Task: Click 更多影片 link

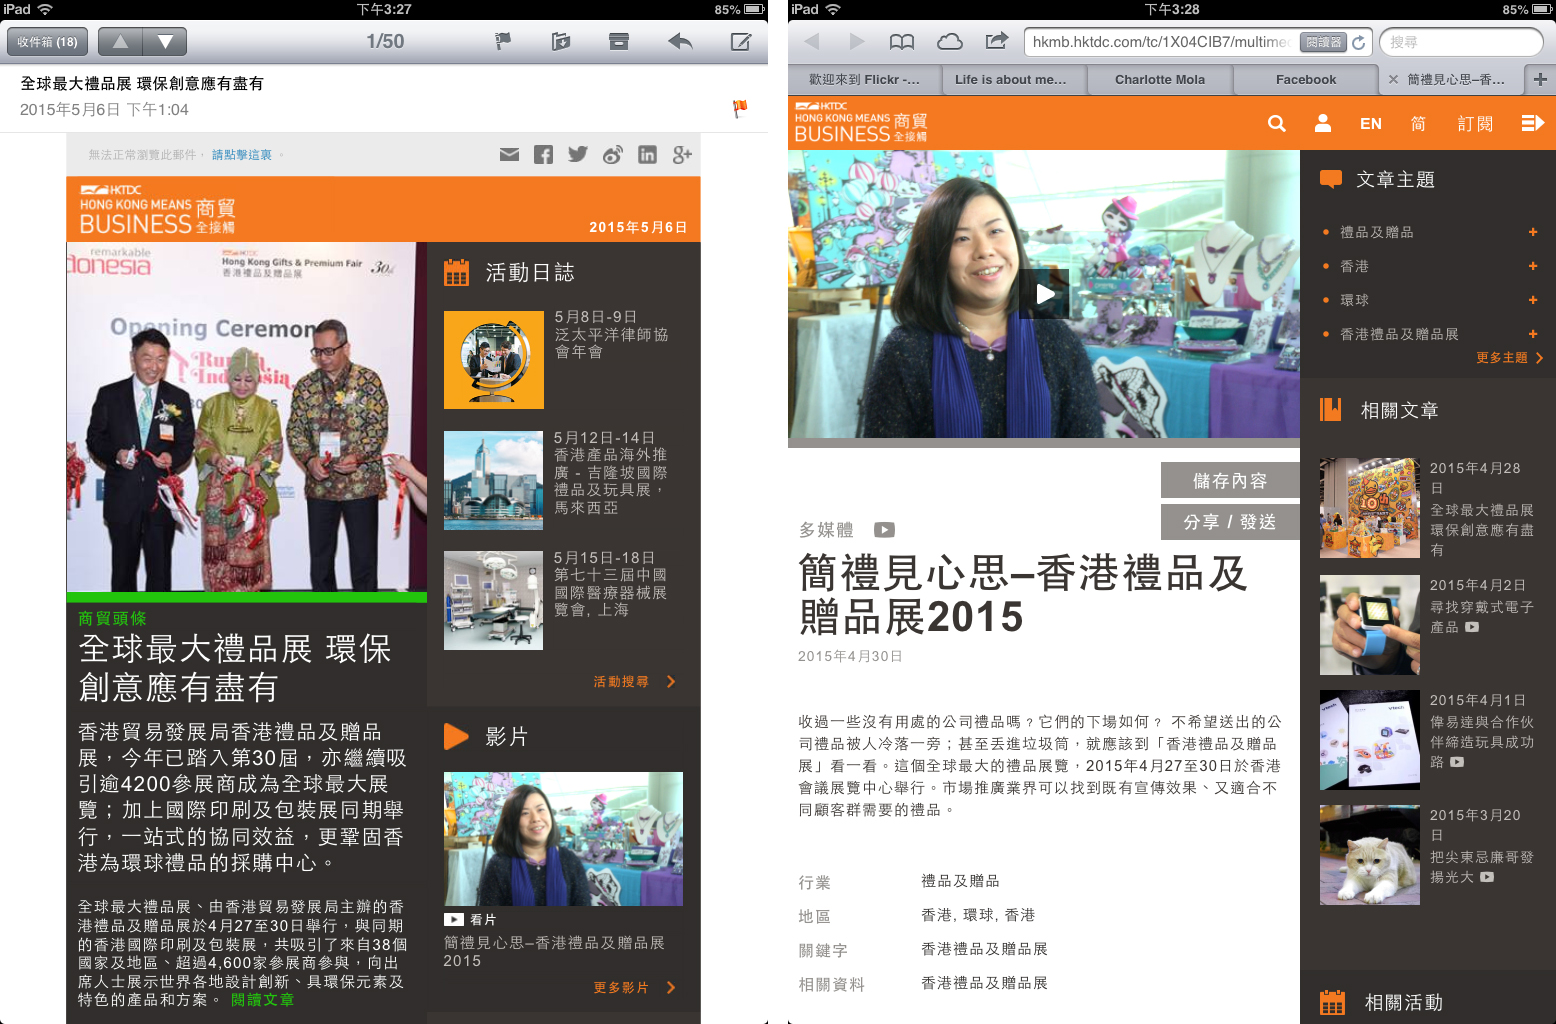Action: pos(634,988)
